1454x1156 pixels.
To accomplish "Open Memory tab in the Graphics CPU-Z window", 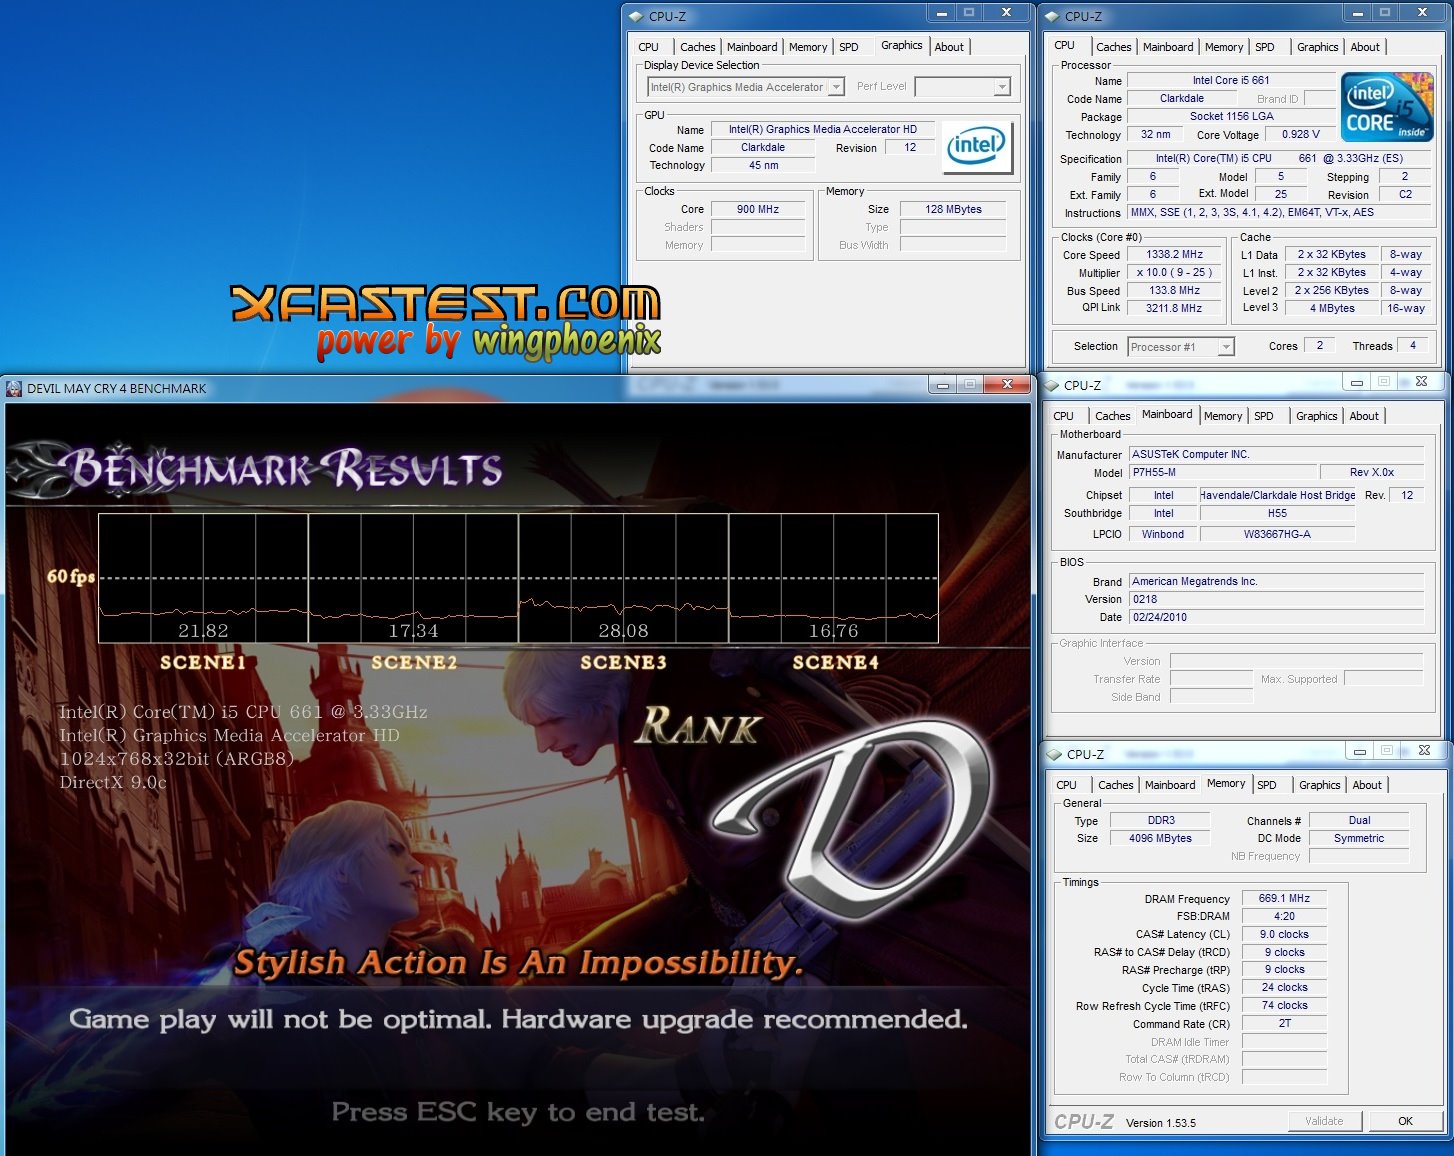I will 808,47.
